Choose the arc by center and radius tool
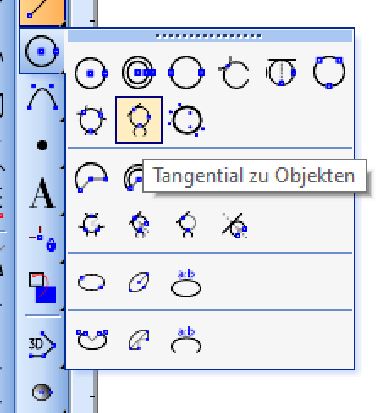388x413 pixels. click(x=91, y=177)
